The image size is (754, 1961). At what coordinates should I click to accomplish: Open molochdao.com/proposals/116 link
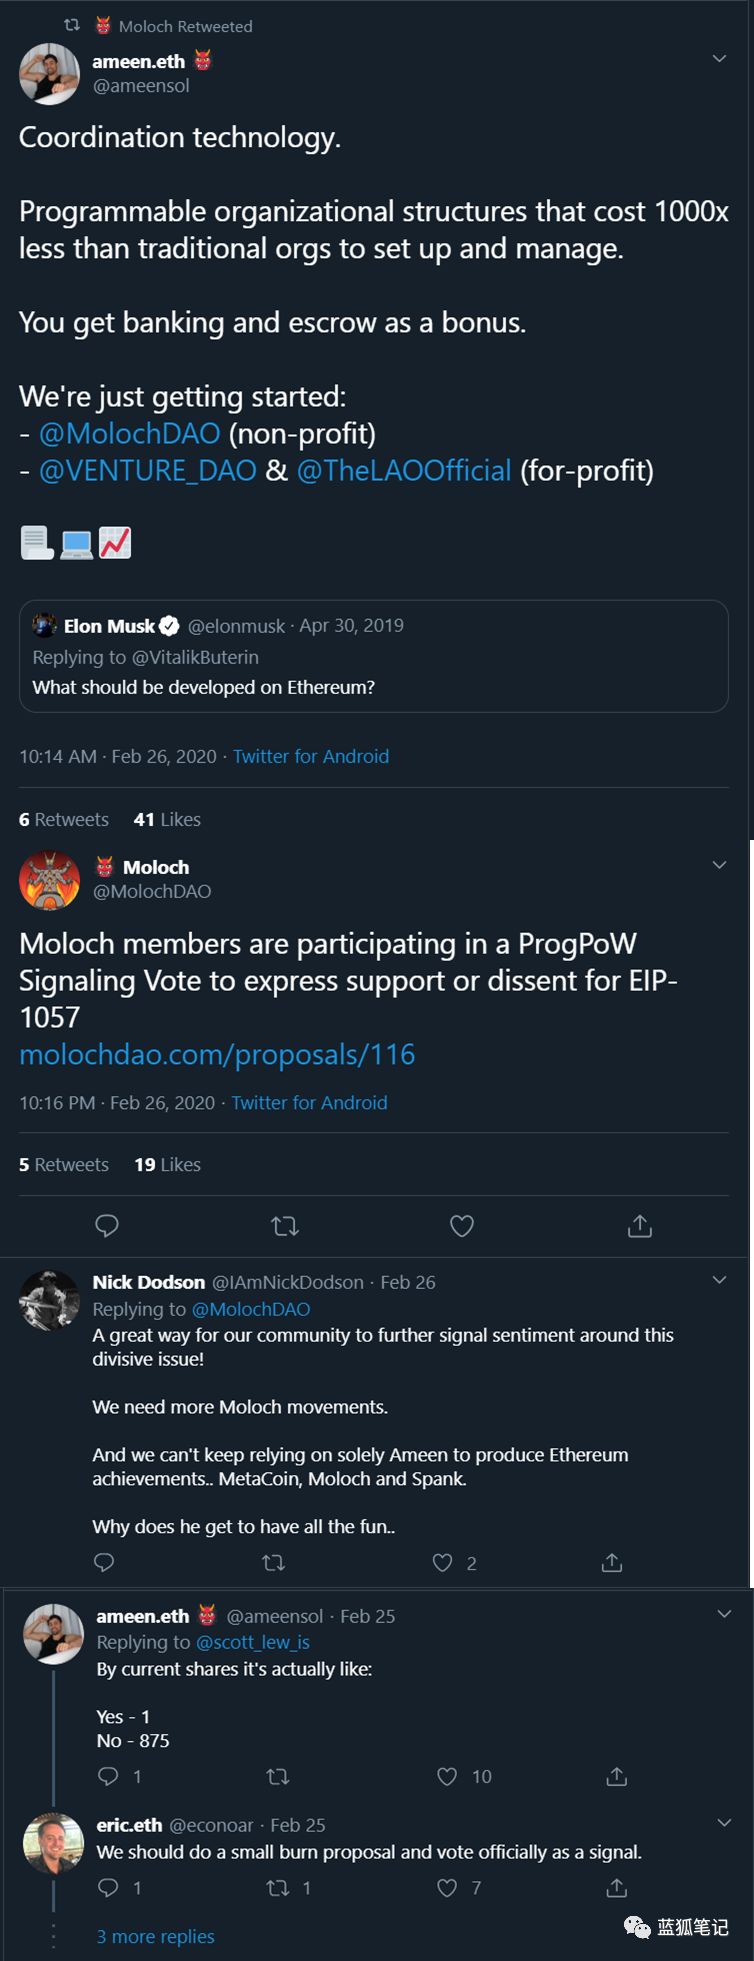(217, 1054)
